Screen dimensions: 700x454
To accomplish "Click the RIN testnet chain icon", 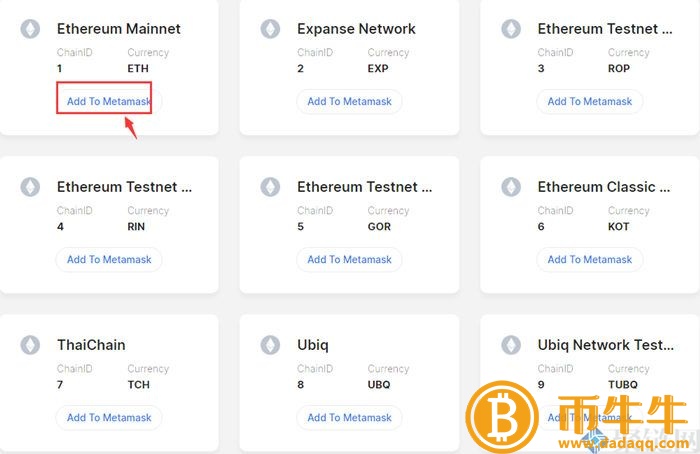I will pyautogui.click(x=30, y=187).
